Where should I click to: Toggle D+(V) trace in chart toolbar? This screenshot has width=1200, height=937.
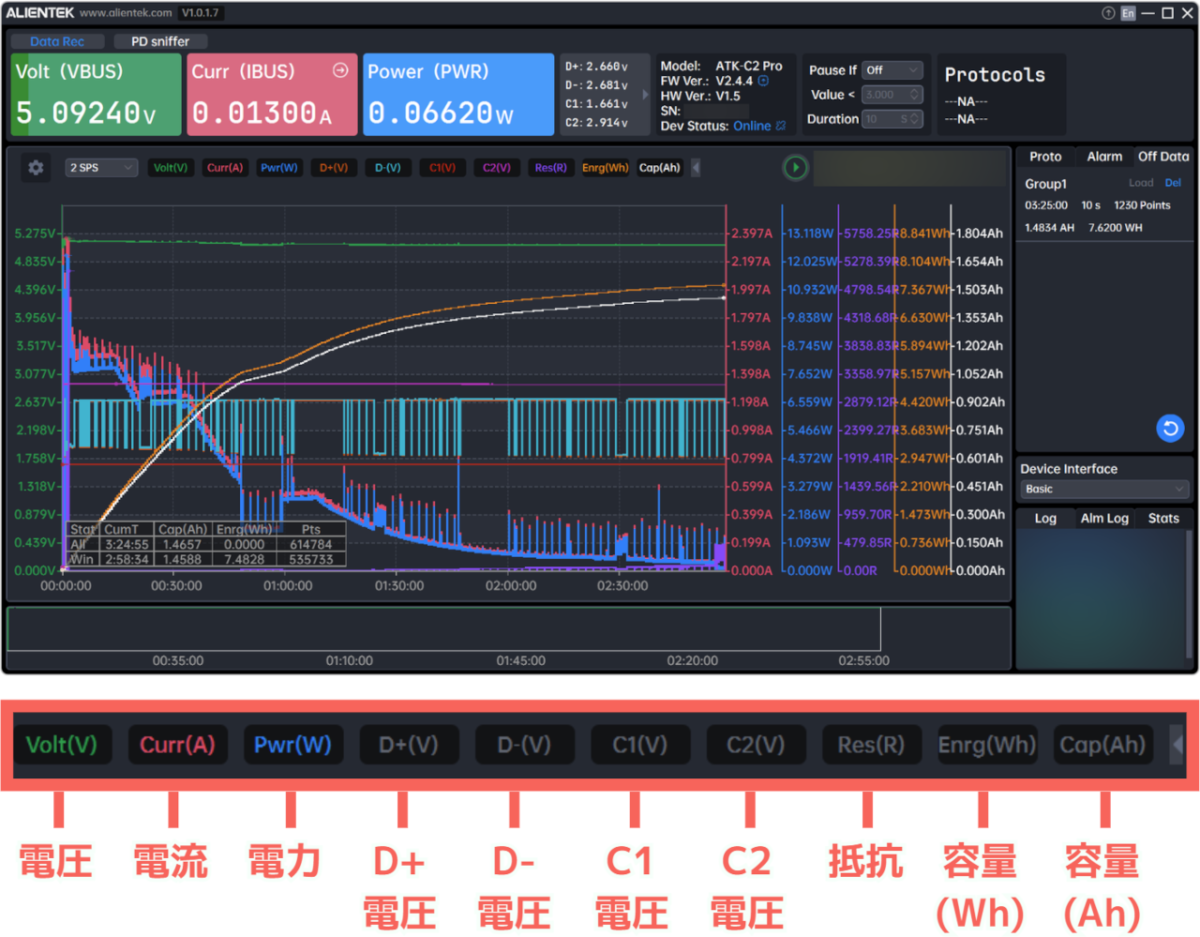coord(334,168)
